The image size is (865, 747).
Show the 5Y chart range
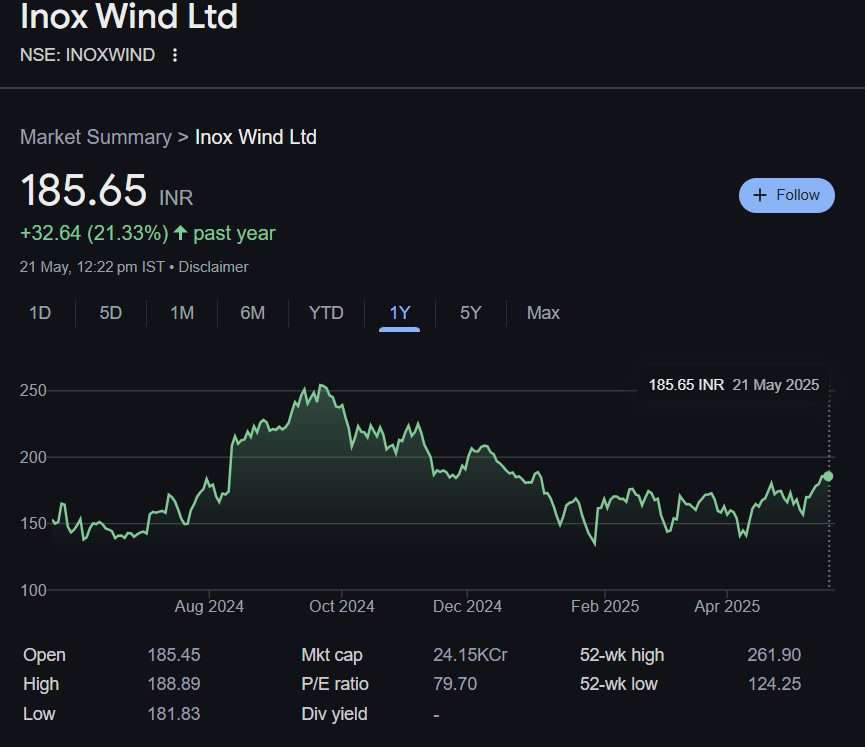[471, 313]
